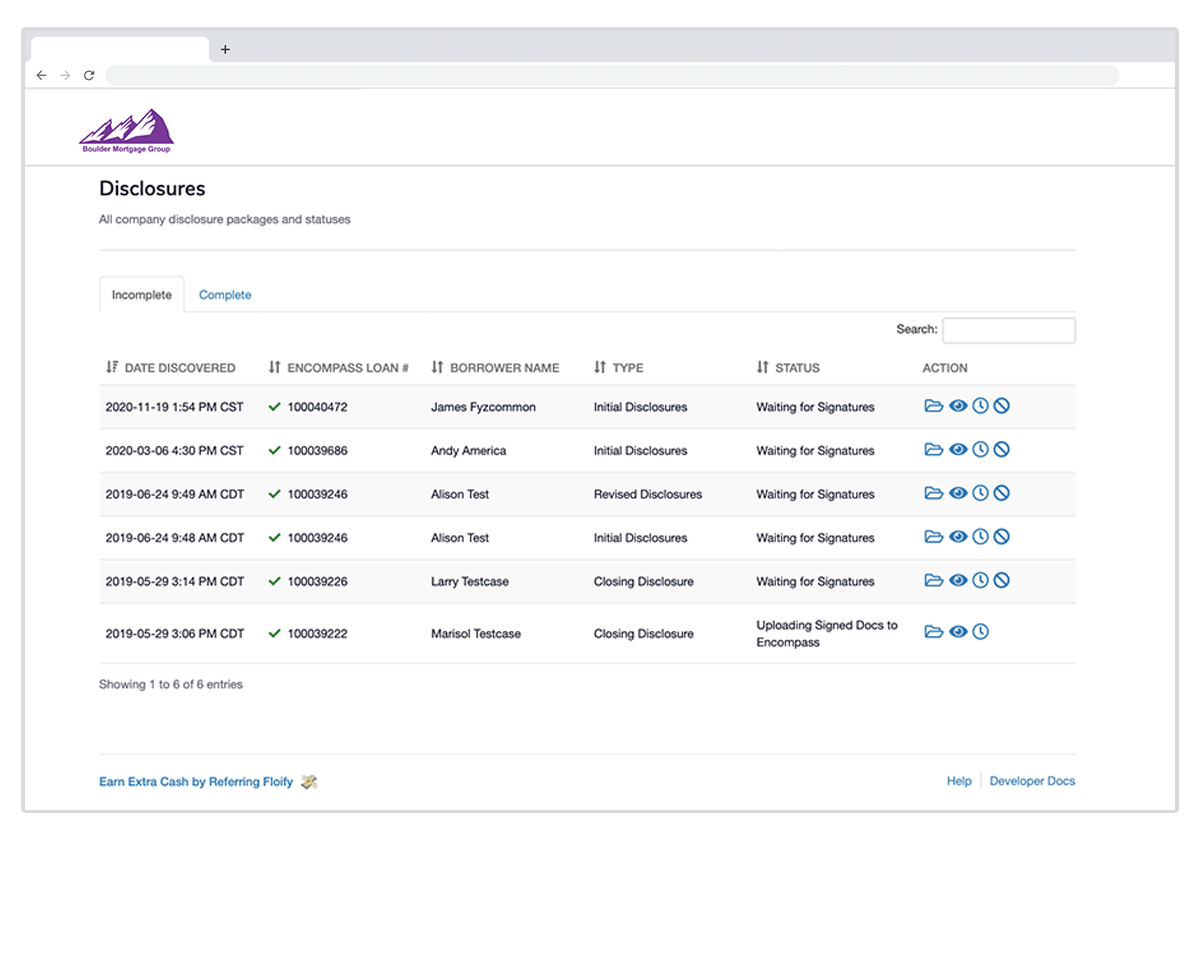Viewport: 1200px width, 974px height.
Task: Click eye icon for Marisol Testcase
Action: [x=958, y=632]
